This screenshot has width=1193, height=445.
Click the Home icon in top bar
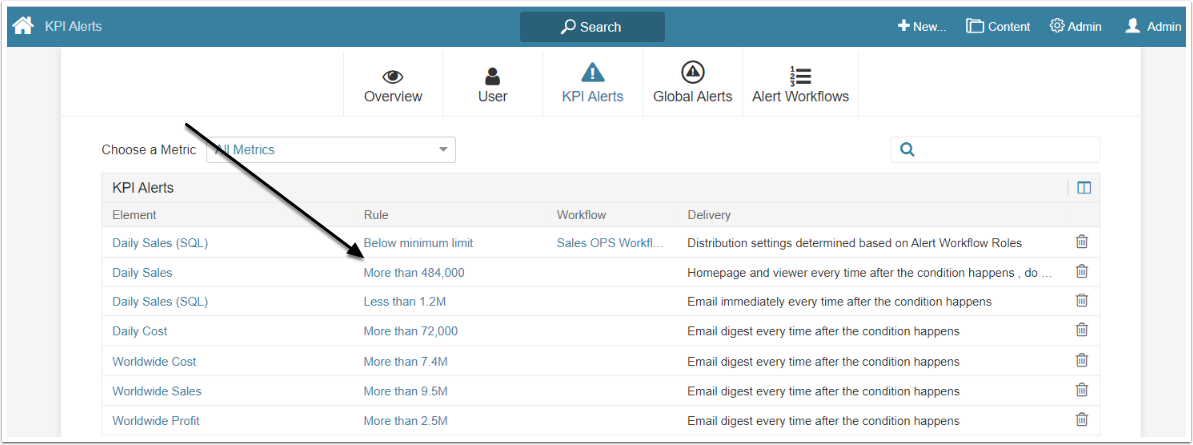click(x=23, y=26)
